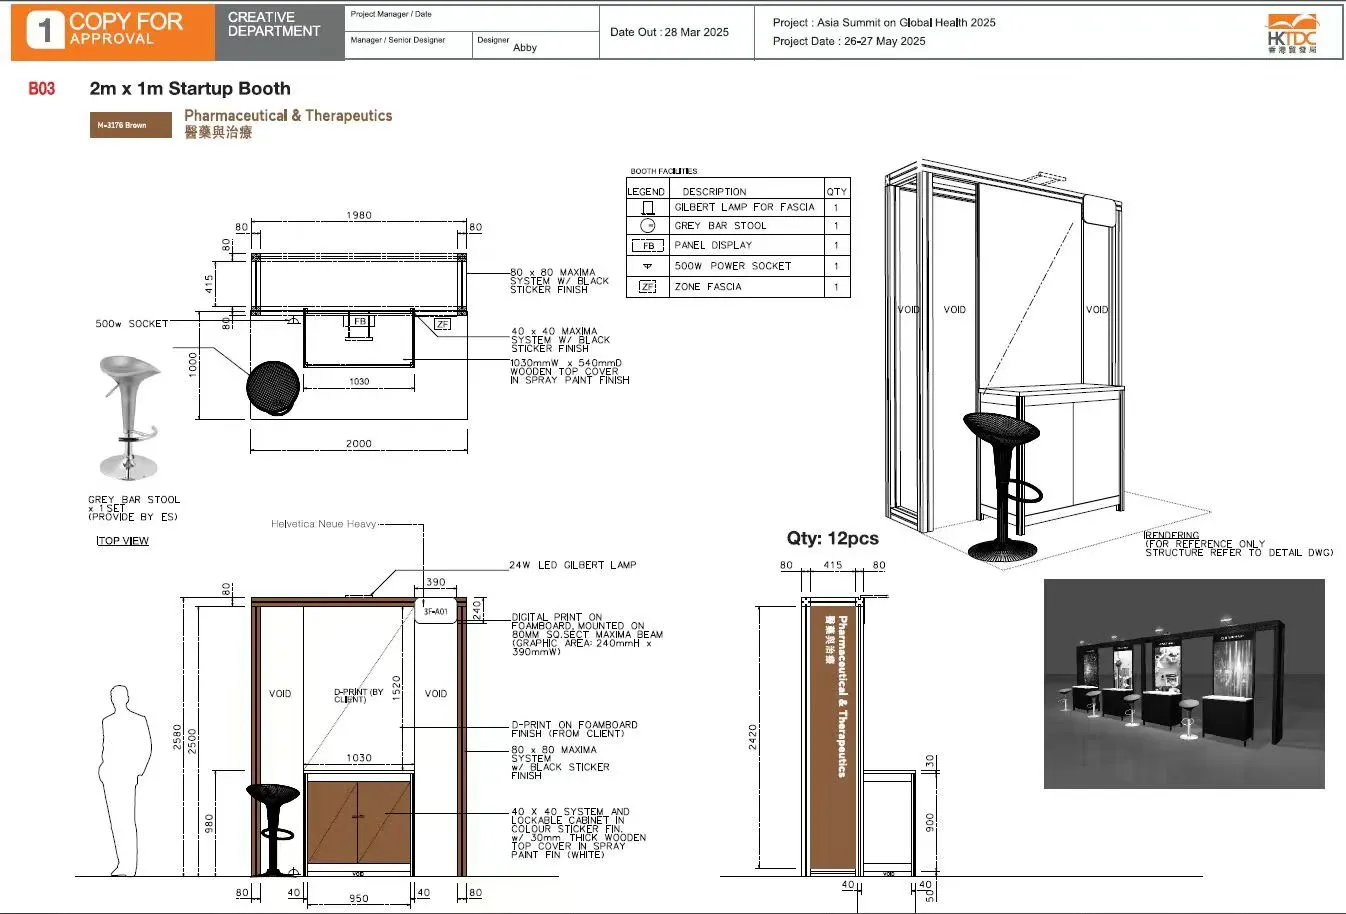The height and width of the screenshot is (914, 1346).
Task: Click the brown cabinet doors in front elevation
Action: (358, 821)
